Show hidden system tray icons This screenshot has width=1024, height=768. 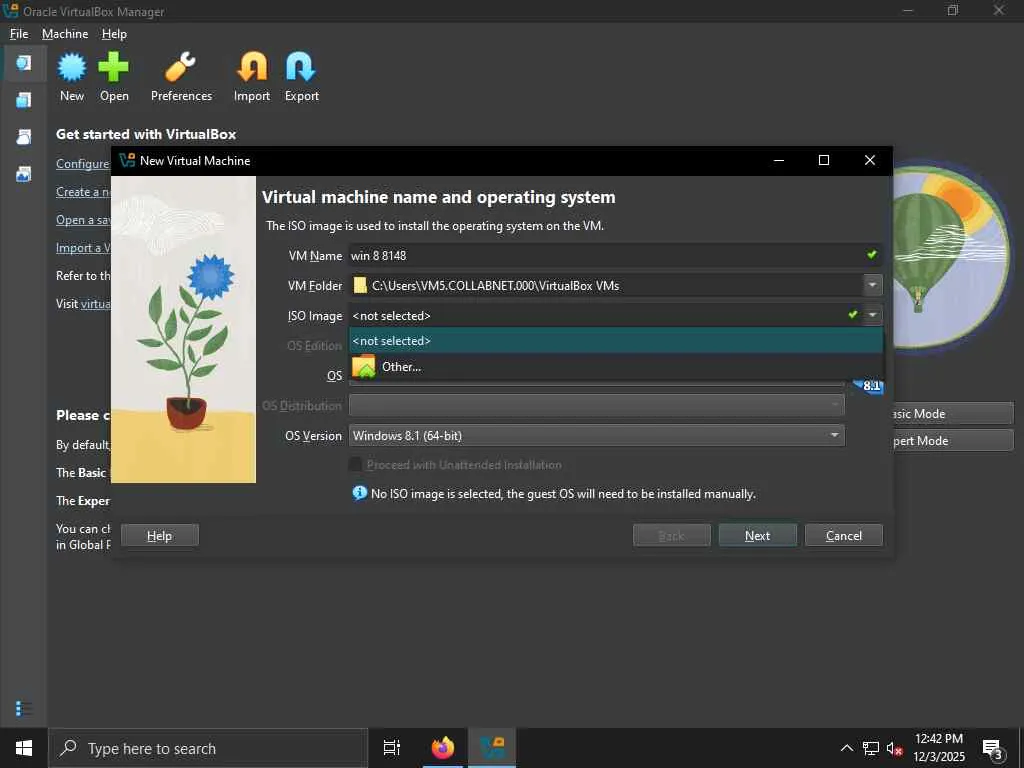click(846, 748)
